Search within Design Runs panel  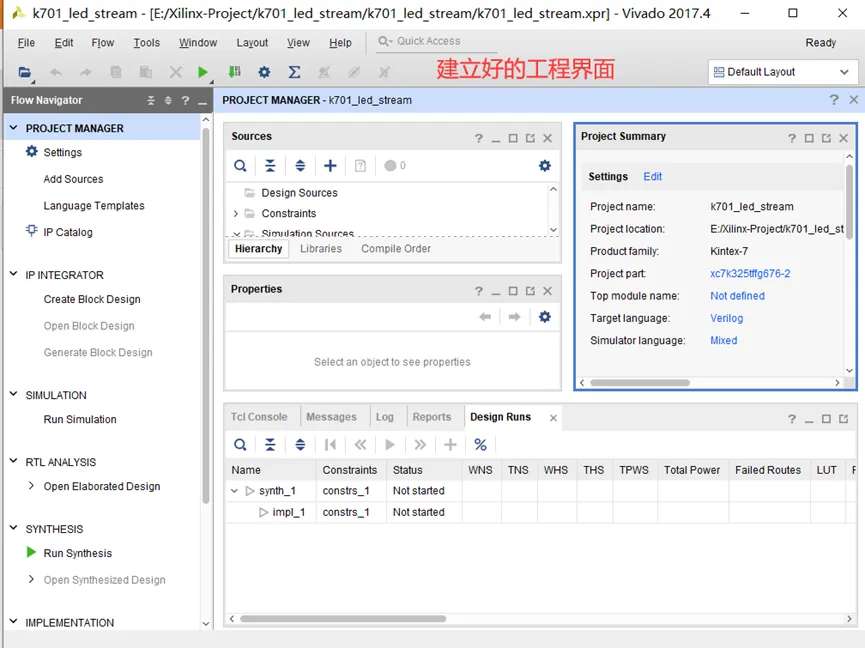[x=240, y=445]
